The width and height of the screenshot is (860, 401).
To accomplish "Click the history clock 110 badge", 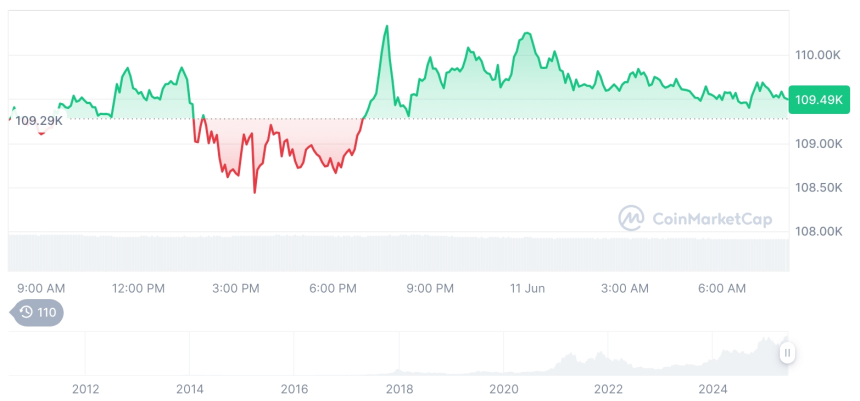I will pos(37,312).
